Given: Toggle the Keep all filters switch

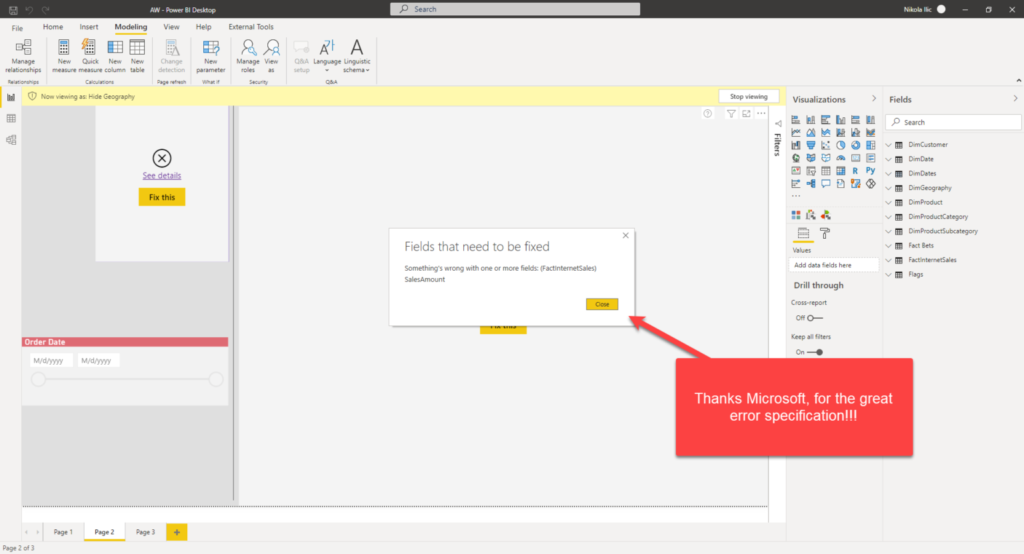Looking at the screenshot, I should click(x=814, y=352).
